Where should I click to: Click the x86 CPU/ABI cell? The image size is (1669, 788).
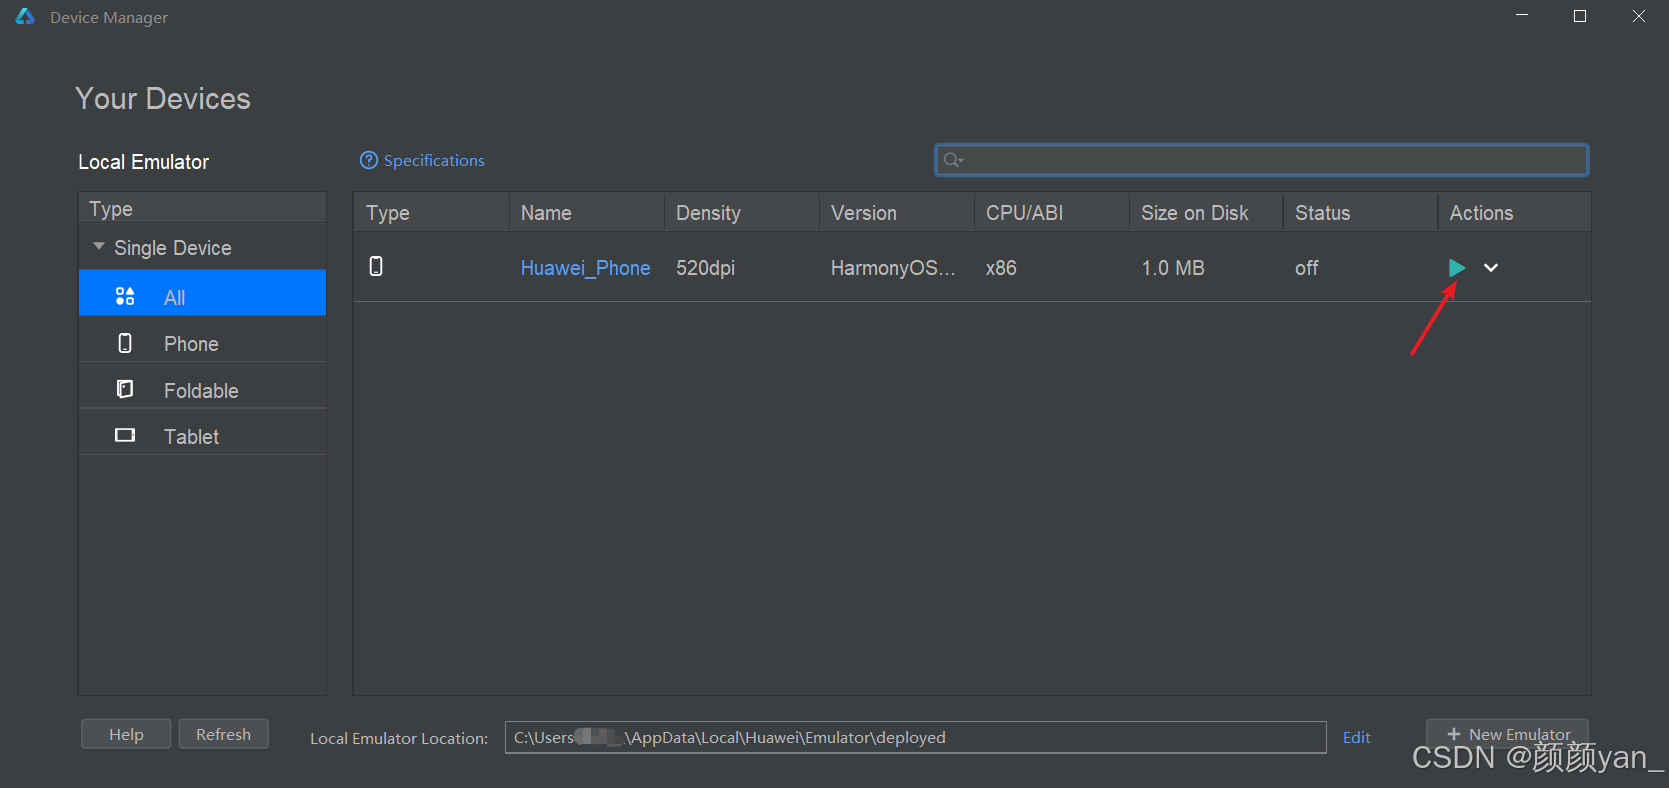1001,268
